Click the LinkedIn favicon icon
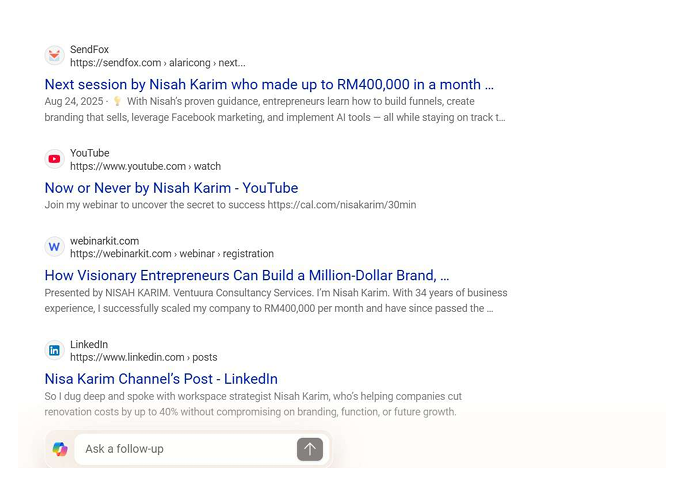 click(x=54, y=350)
